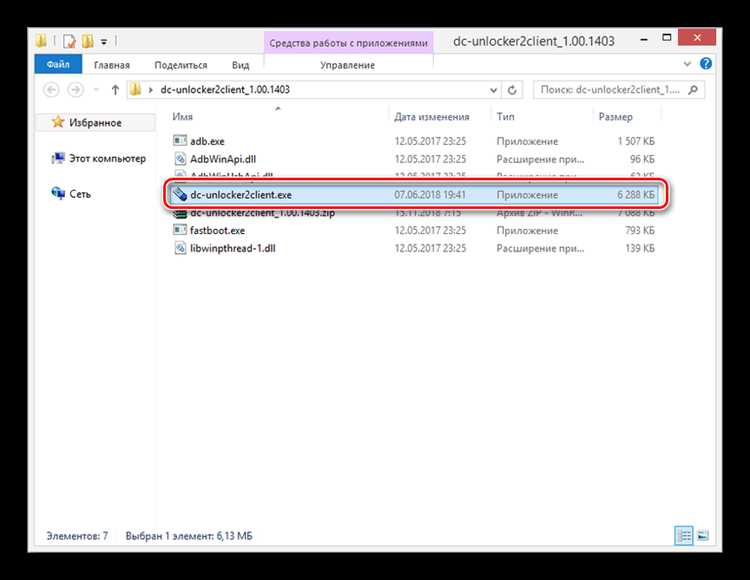This screenshot has height=580, width=750.
Task: Sort by the Тип column header
Action: tap(505, 117)
